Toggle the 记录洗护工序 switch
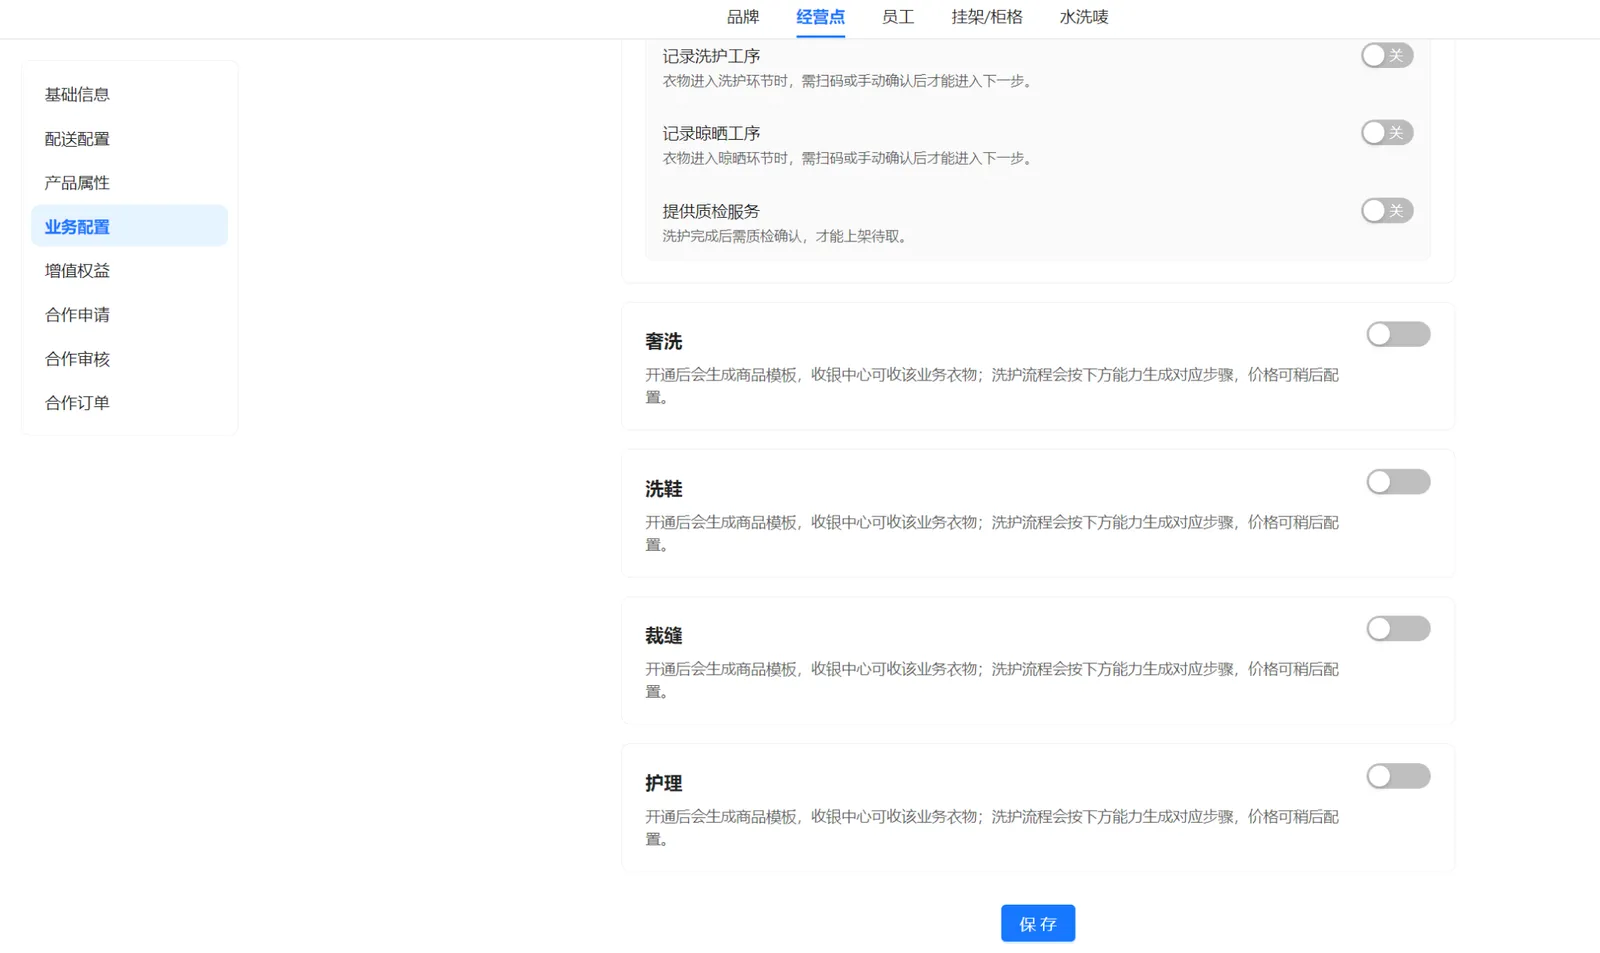Viewport: 1600px width, 953px height. (x=1387, y=55)
